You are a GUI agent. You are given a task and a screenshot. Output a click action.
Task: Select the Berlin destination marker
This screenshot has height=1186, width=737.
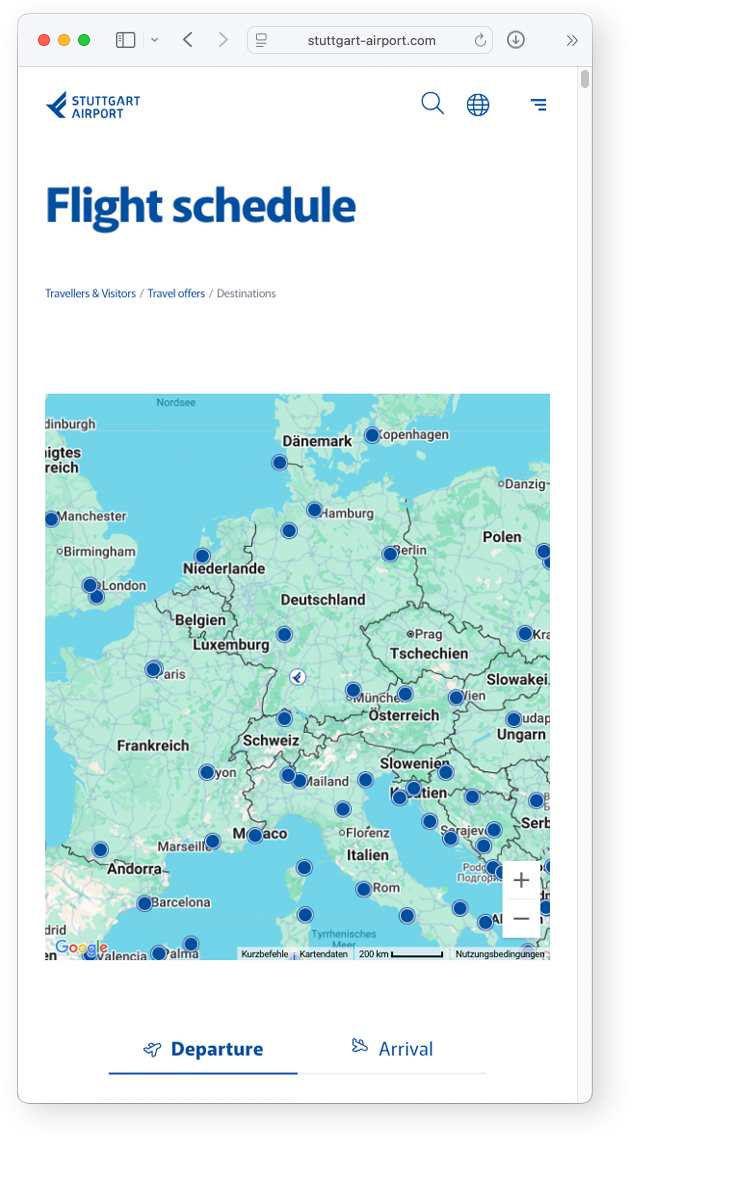(390, 554)
